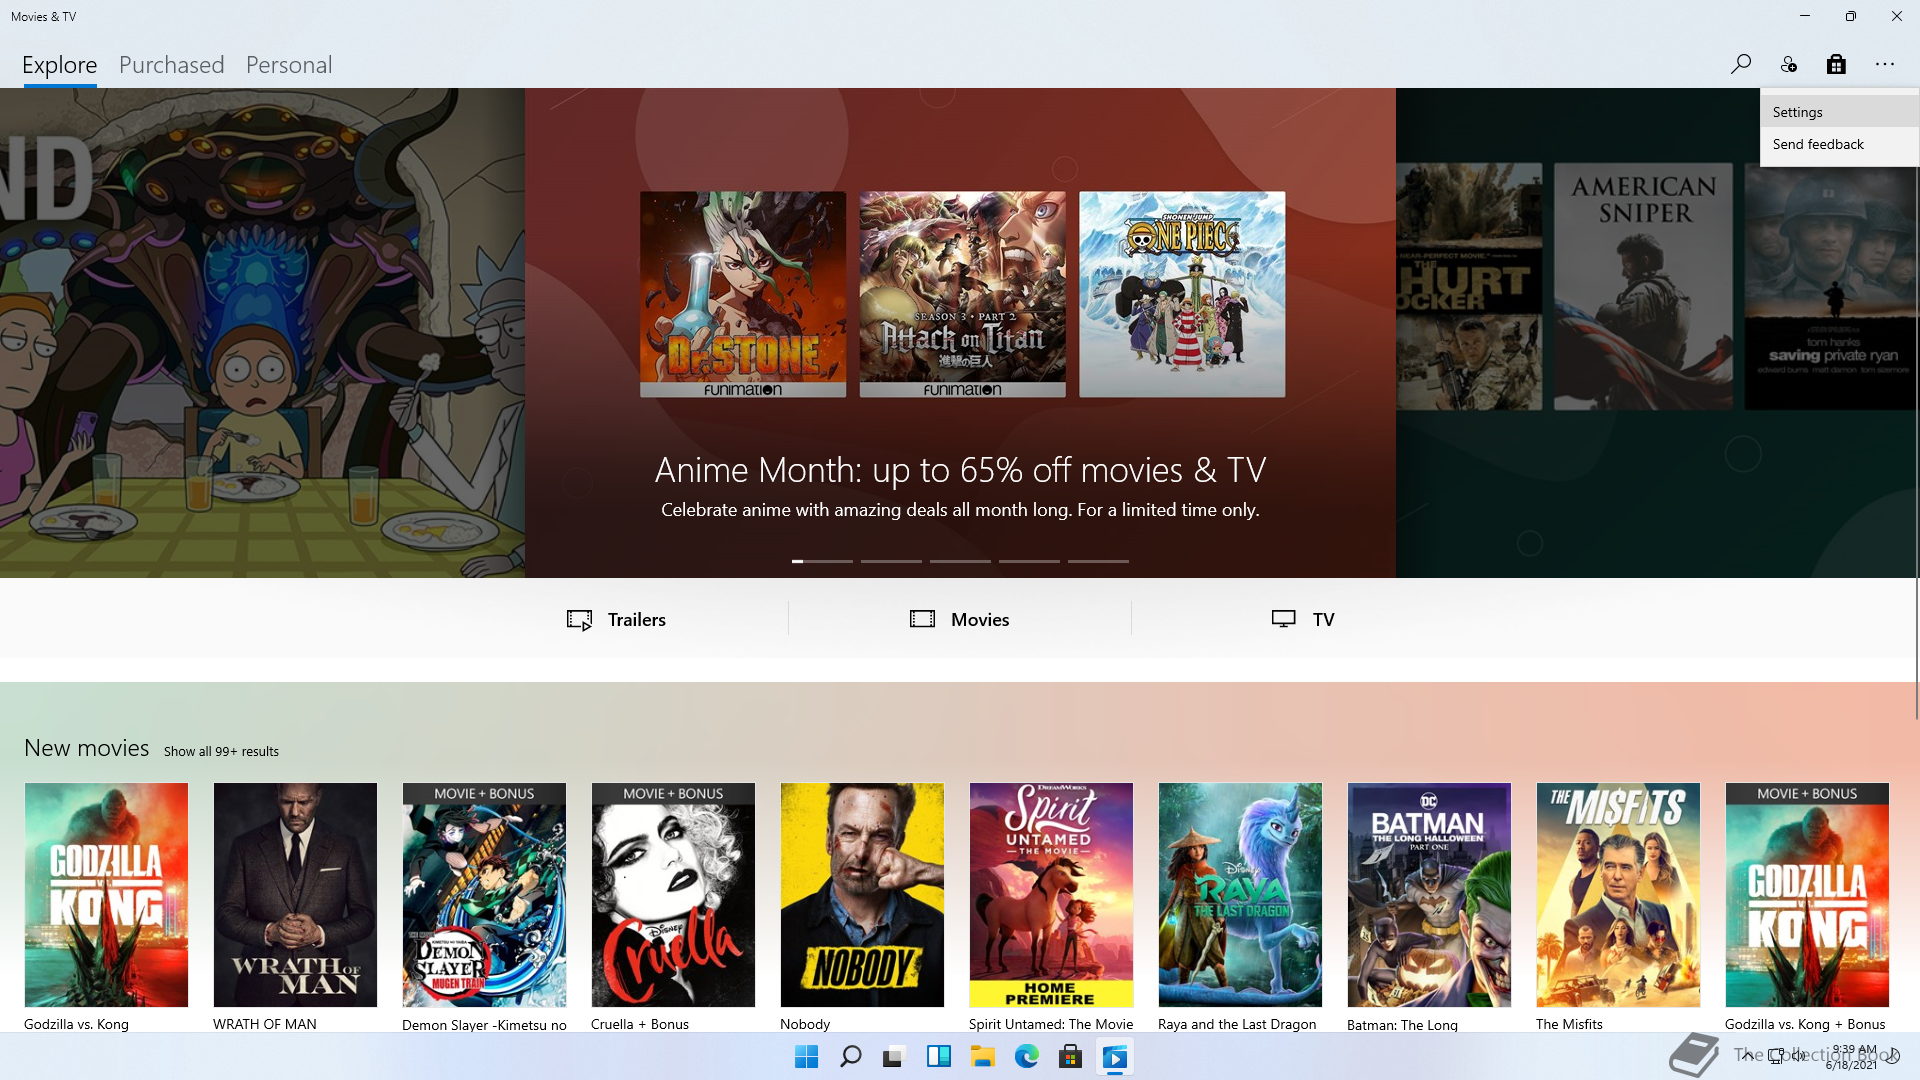Open the Trailers category label
Viewport: 1920px width, 1080px height.
[637, 620]
